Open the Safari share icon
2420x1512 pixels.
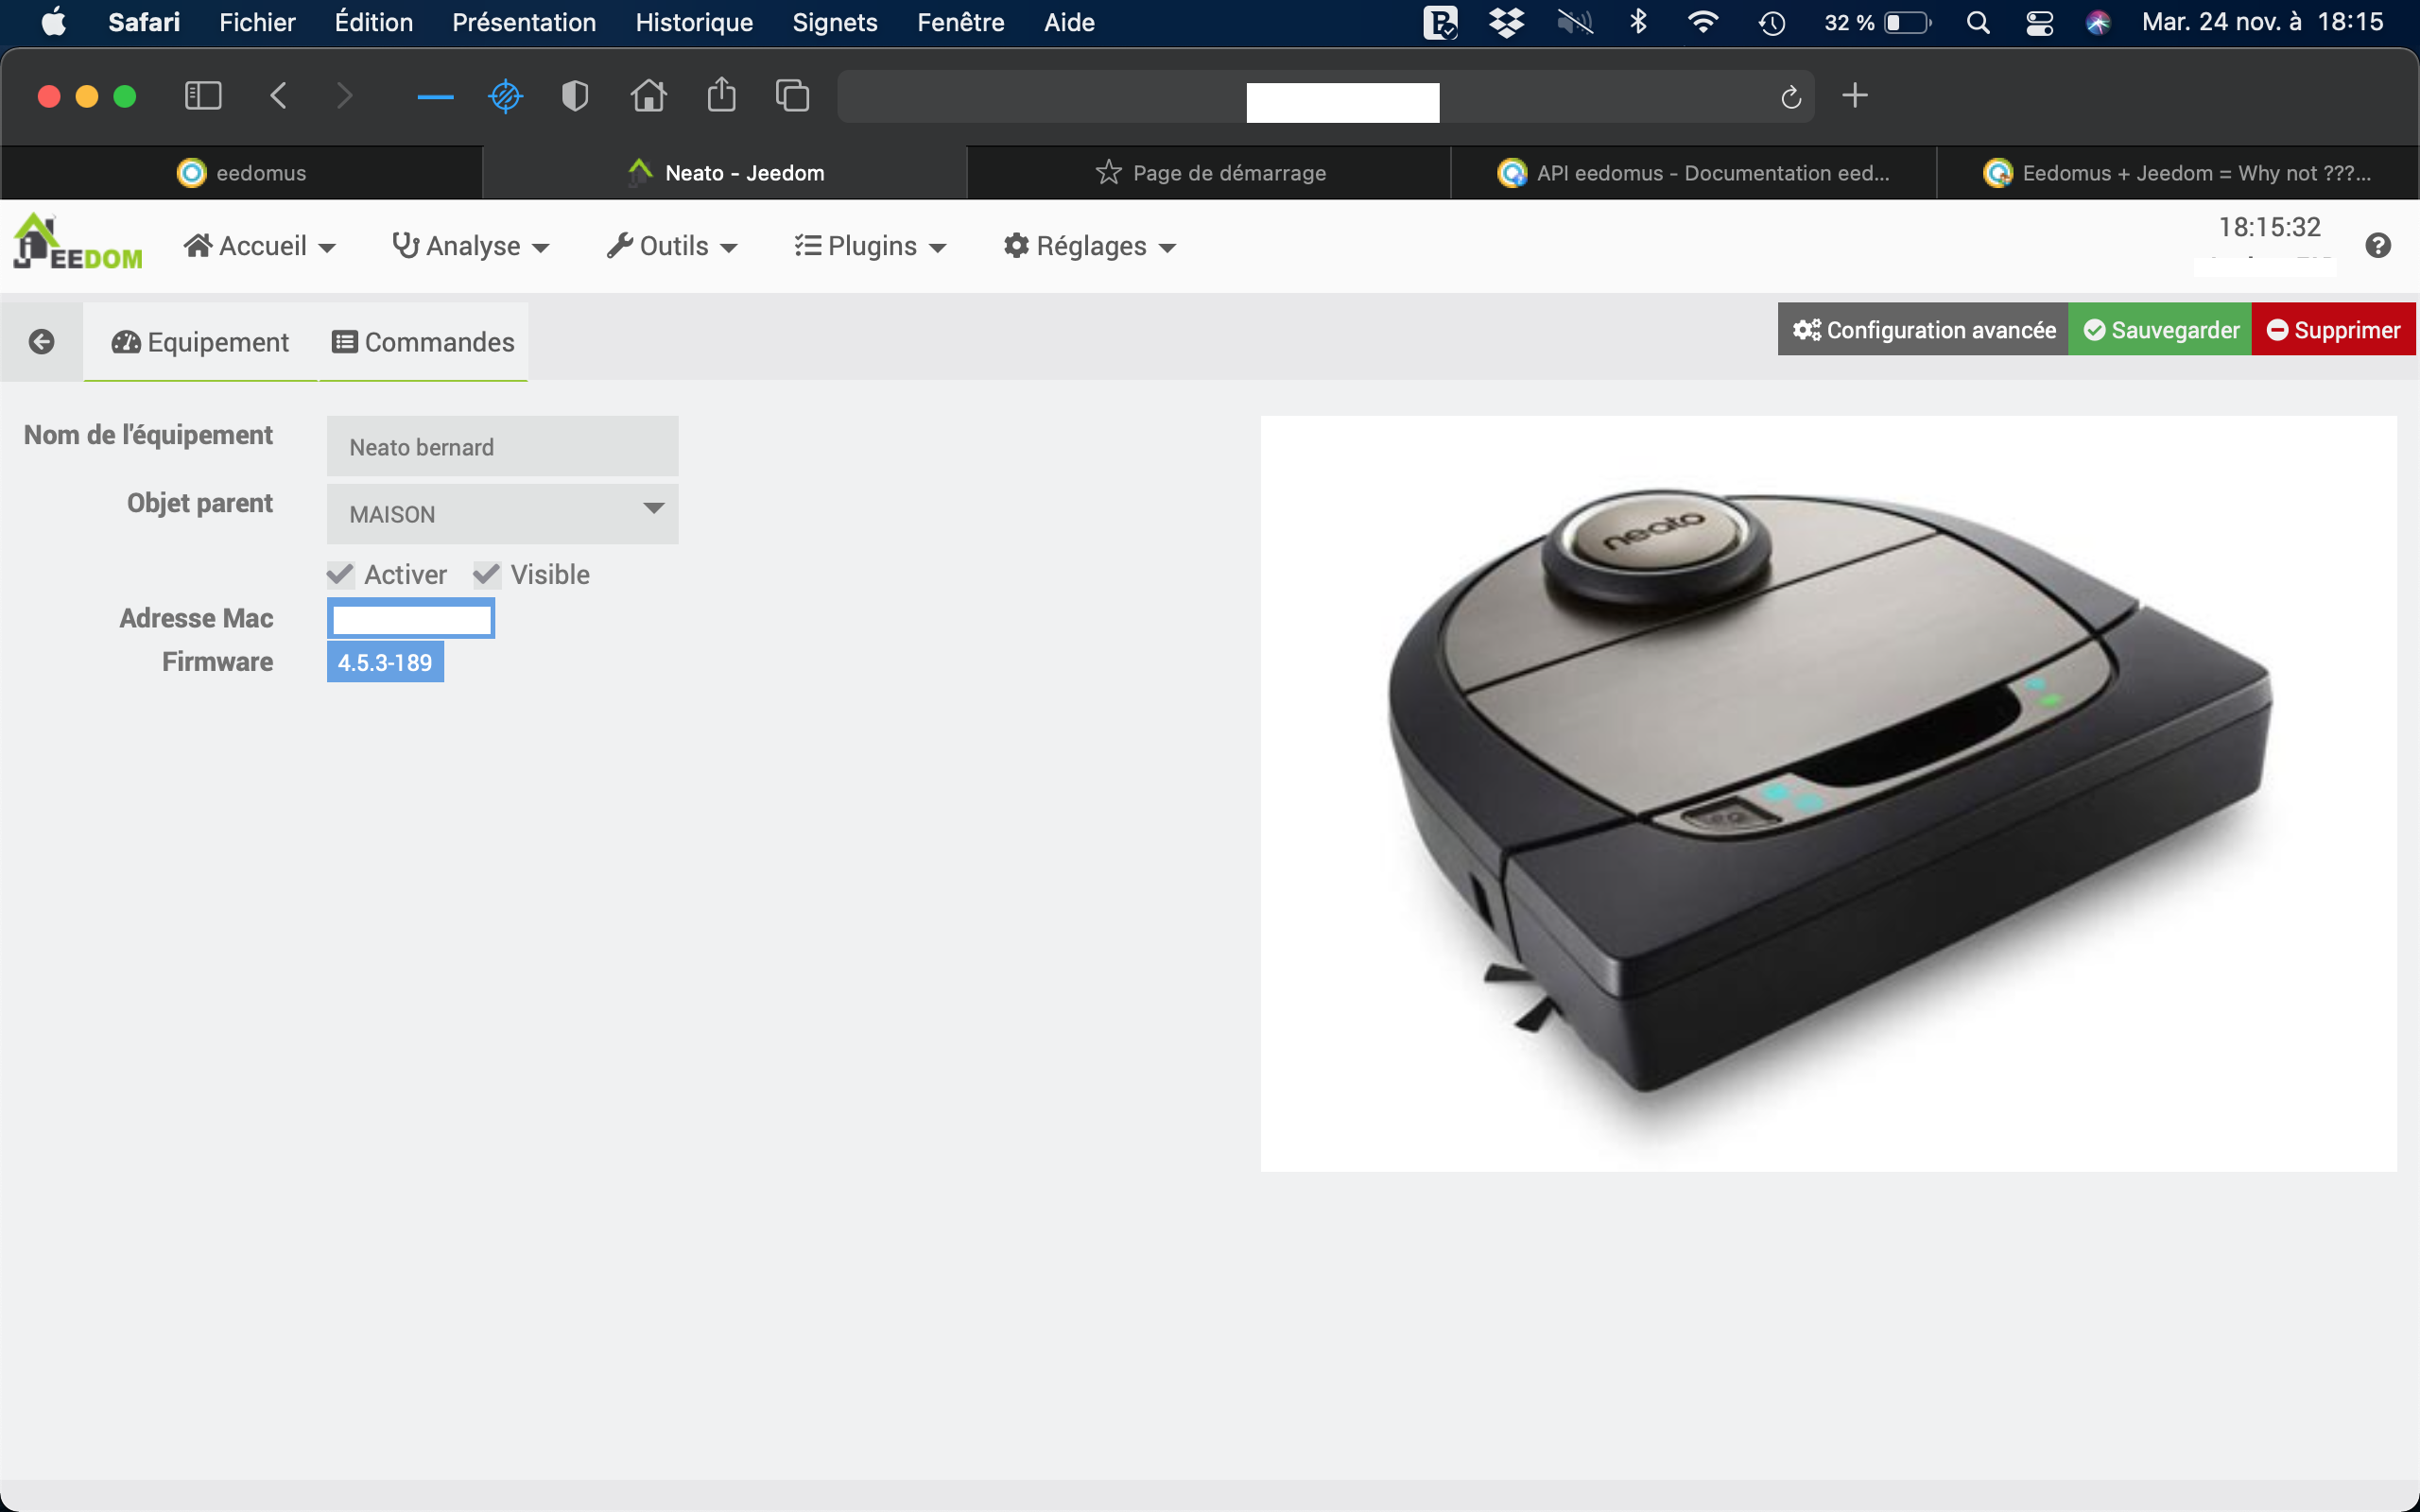[x=721, y=95]
